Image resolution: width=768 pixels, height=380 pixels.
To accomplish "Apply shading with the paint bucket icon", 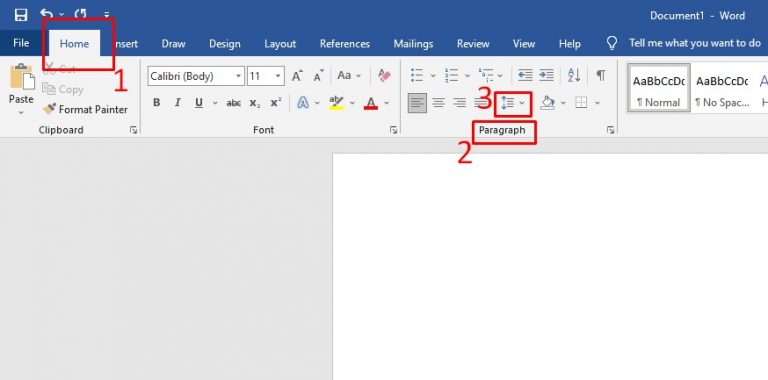I will click(x=548, y=103).
